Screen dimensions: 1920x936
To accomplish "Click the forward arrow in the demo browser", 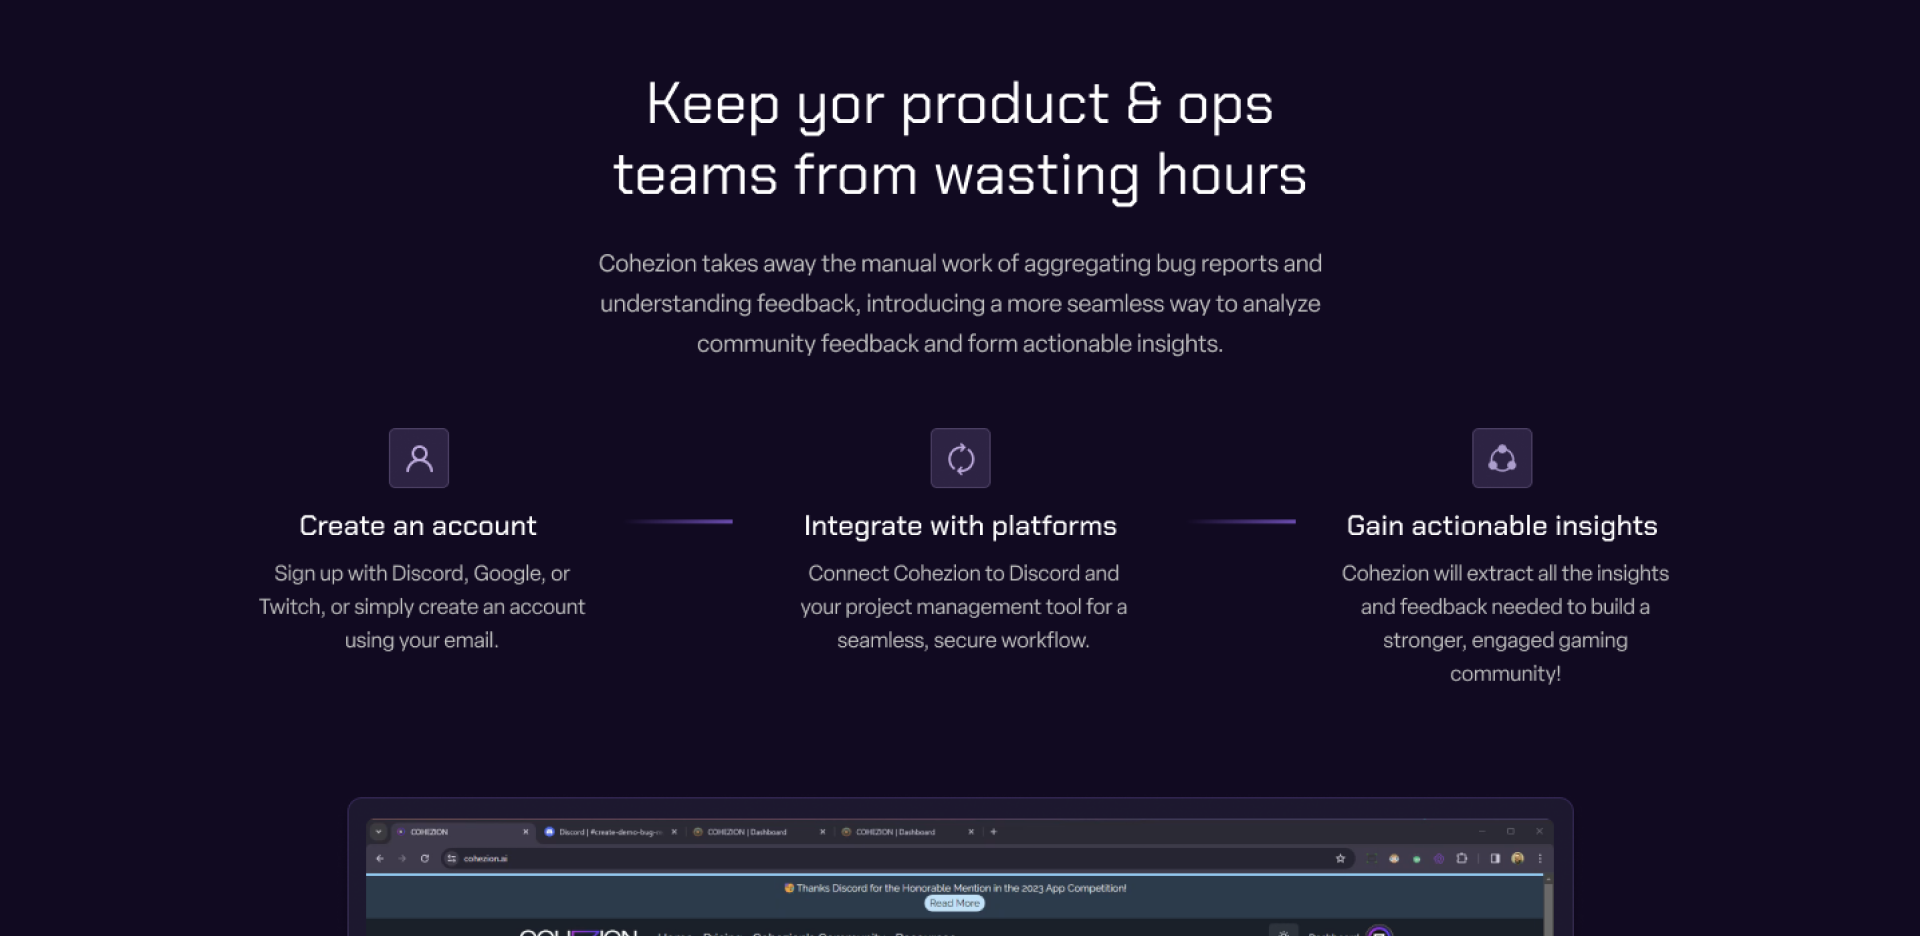I will point(402,858).
